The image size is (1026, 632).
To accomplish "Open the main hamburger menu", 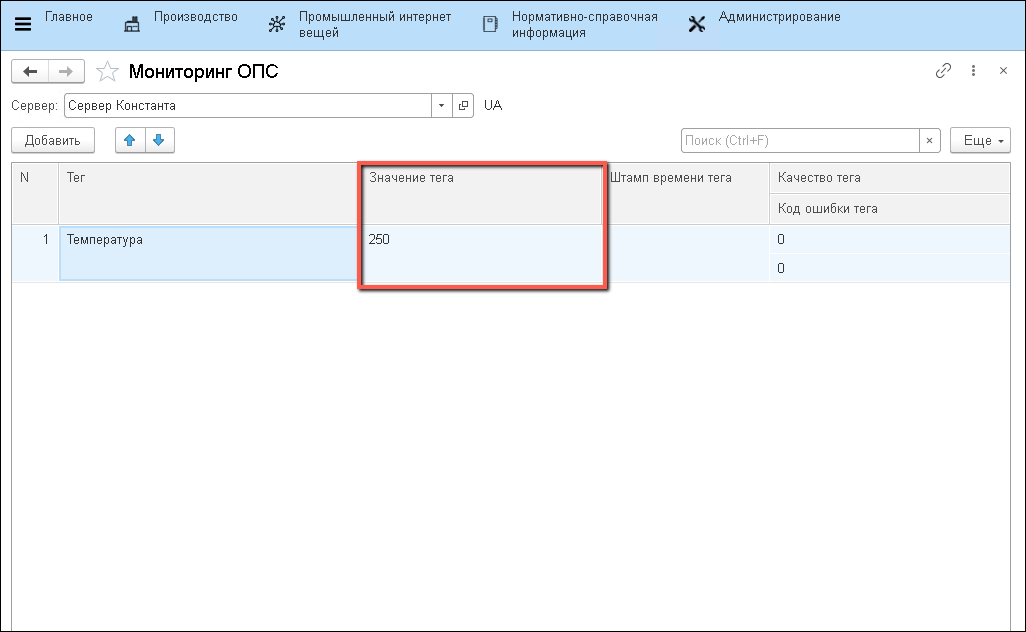I will [22, 25].
